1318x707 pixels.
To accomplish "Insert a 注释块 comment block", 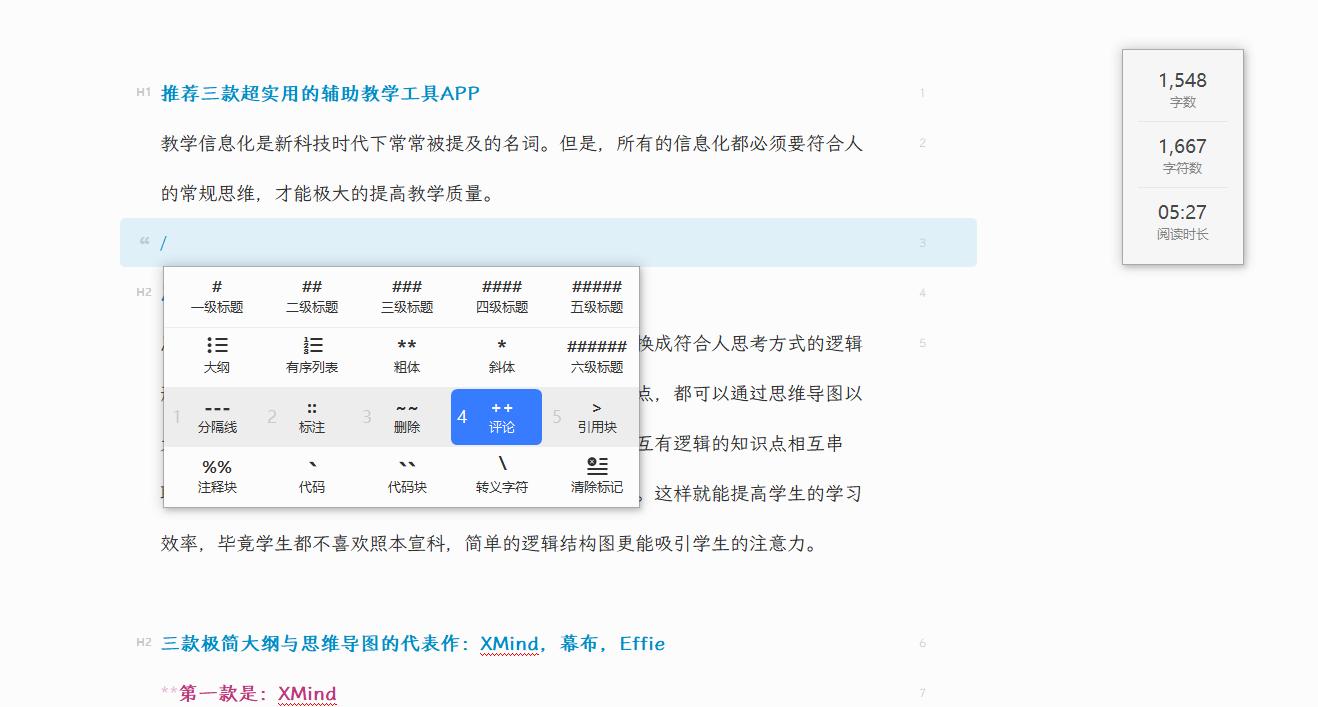I will [218, 478].
